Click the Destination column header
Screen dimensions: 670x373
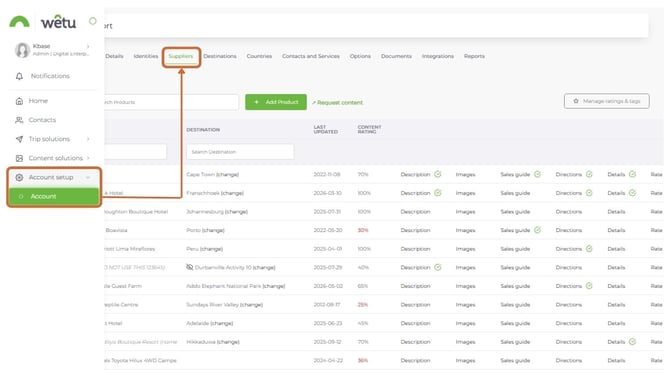pyautogui.click(x=203, y=129)
